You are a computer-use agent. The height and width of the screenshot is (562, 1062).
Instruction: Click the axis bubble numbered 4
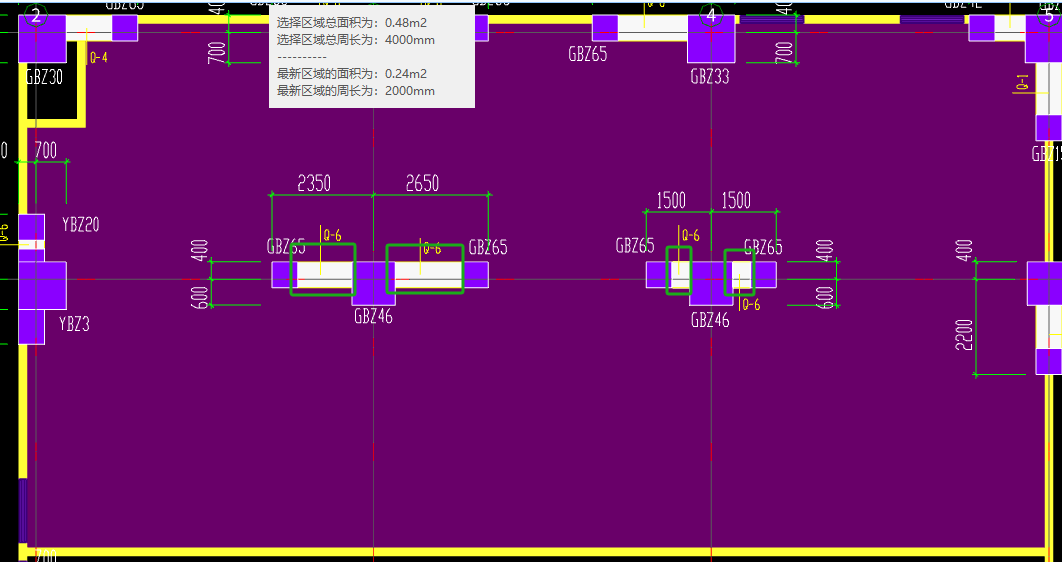(710, 16)
